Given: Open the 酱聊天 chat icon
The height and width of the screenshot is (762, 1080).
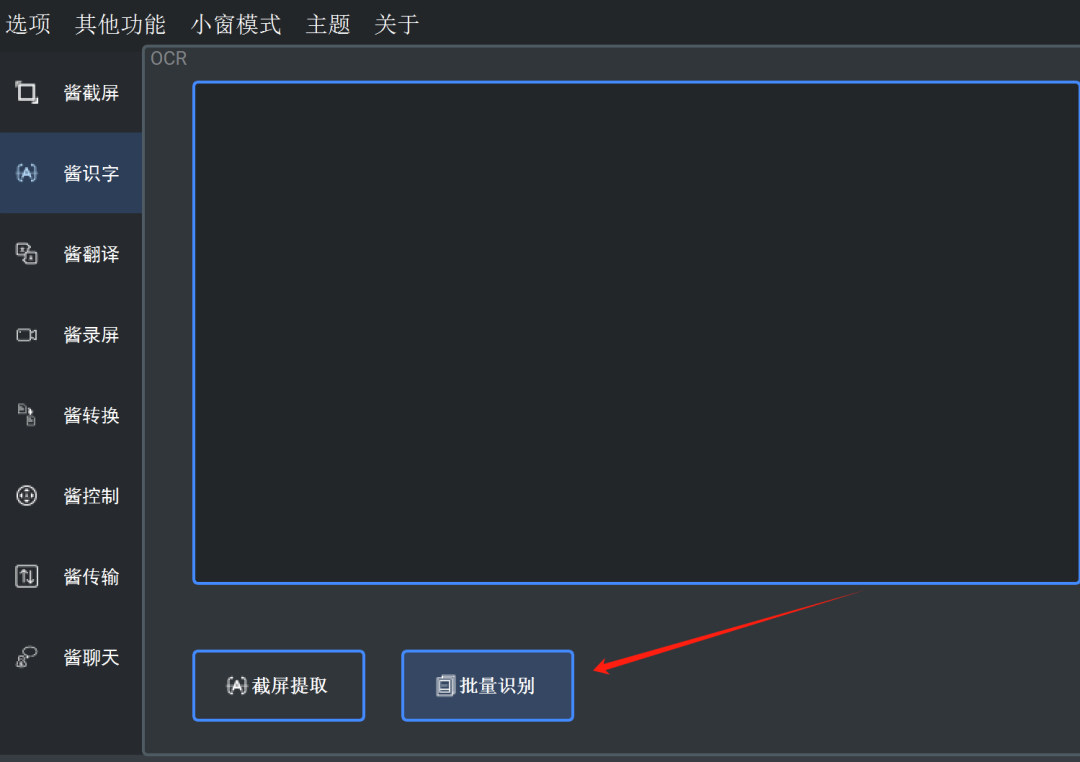Looking at the screenshot, I should pos(27,657).
